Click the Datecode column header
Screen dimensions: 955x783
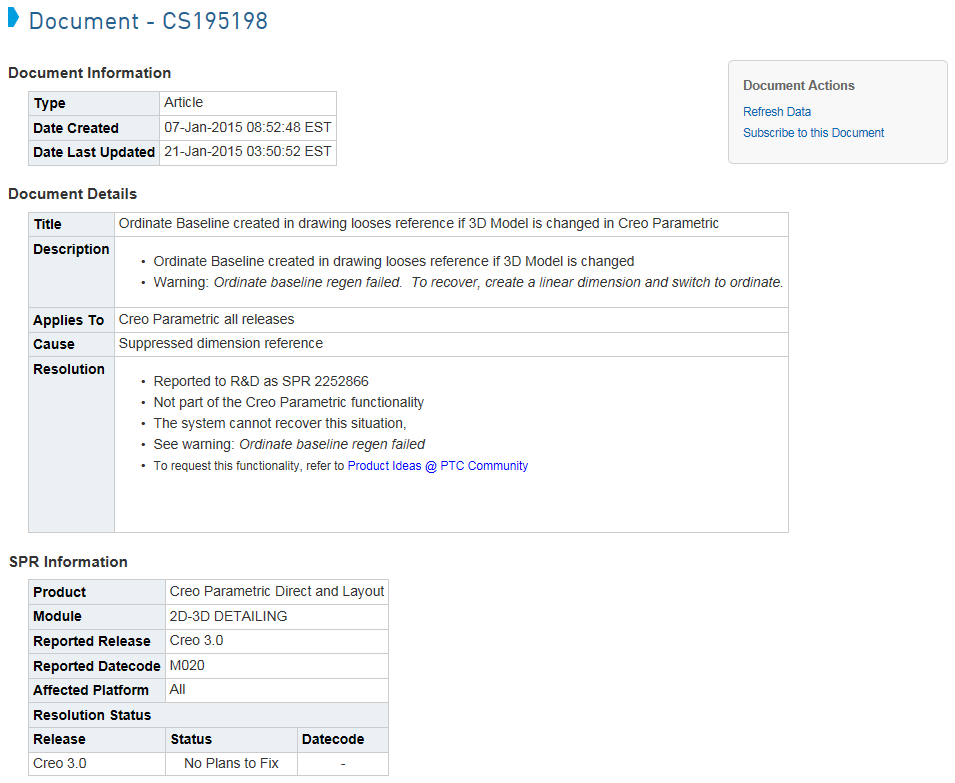[x=333, y=739]
